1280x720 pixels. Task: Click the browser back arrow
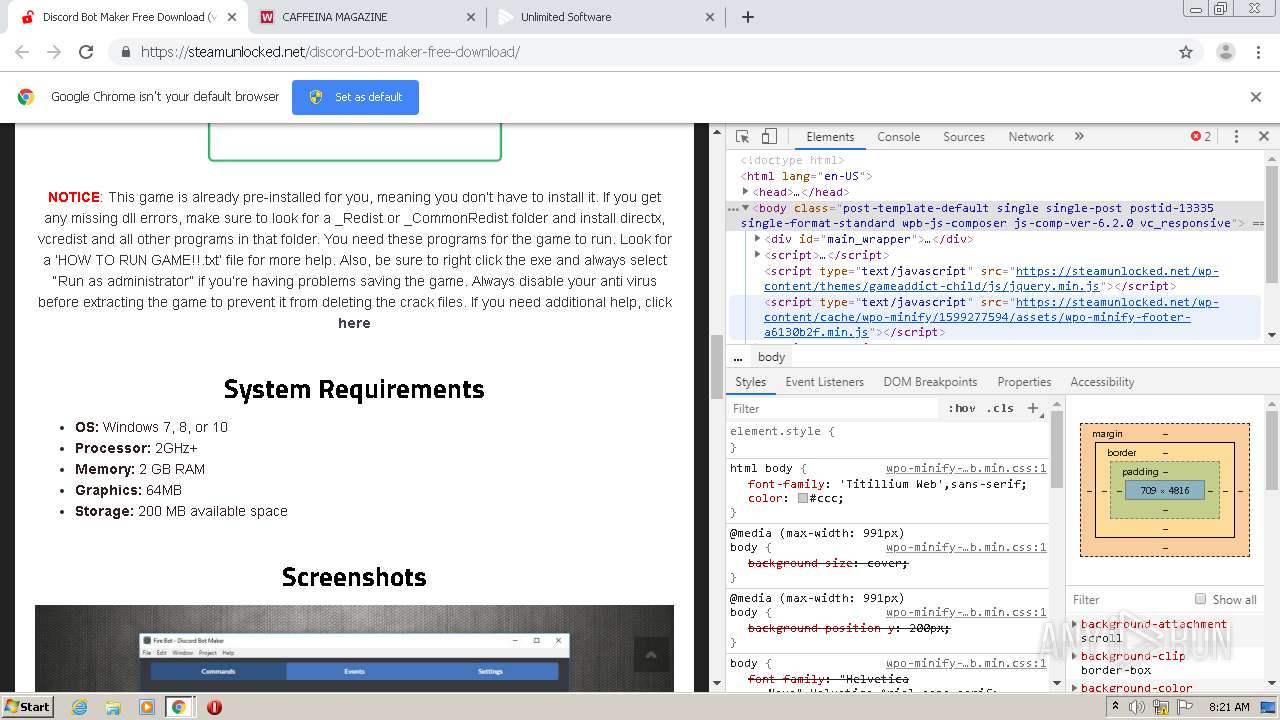[x=22, y=52]
